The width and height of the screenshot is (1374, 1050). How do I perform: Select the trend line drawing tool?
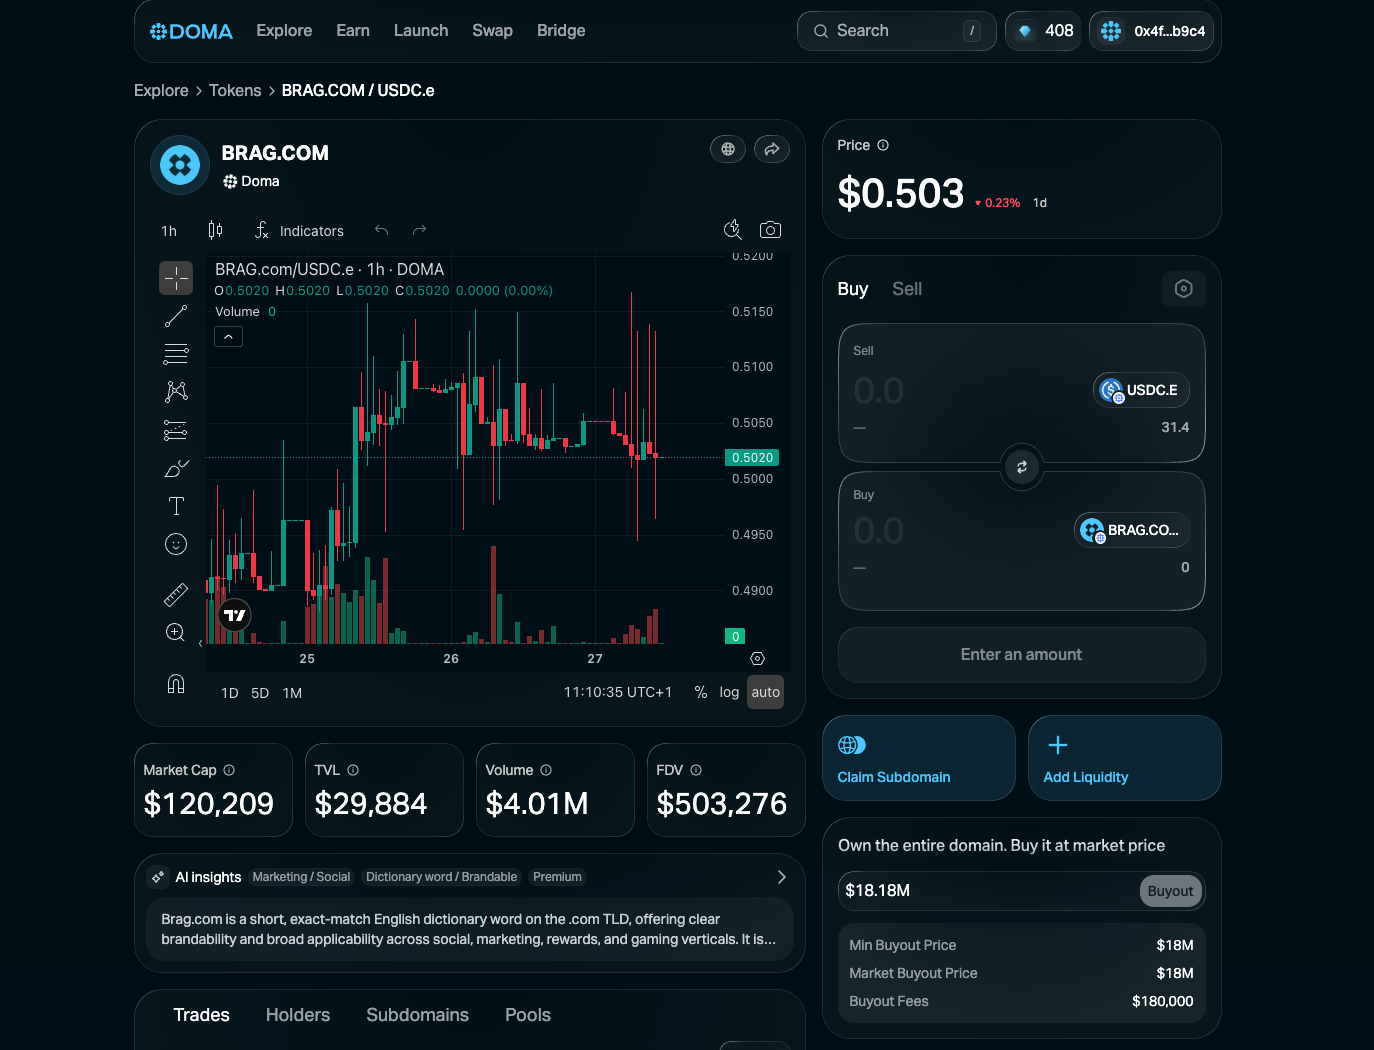tap(176, 316)
